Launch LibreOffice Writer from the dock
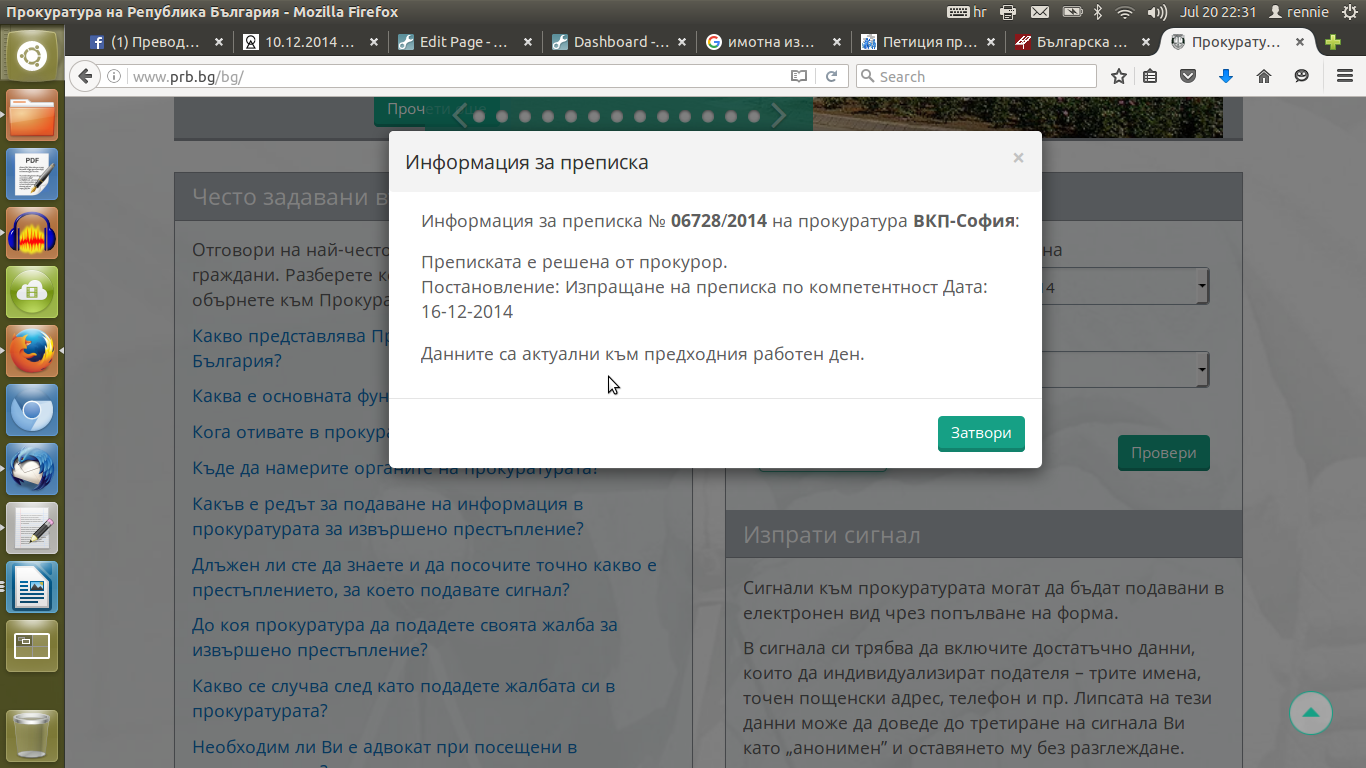 (x=32, y=587)
